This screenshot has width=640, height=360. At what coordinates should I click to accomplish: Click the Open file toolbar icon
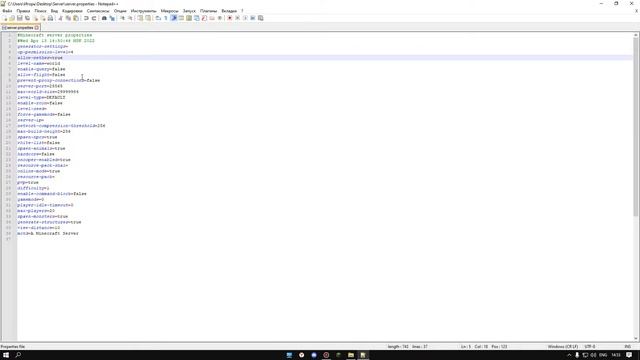[x=12, y=18]
